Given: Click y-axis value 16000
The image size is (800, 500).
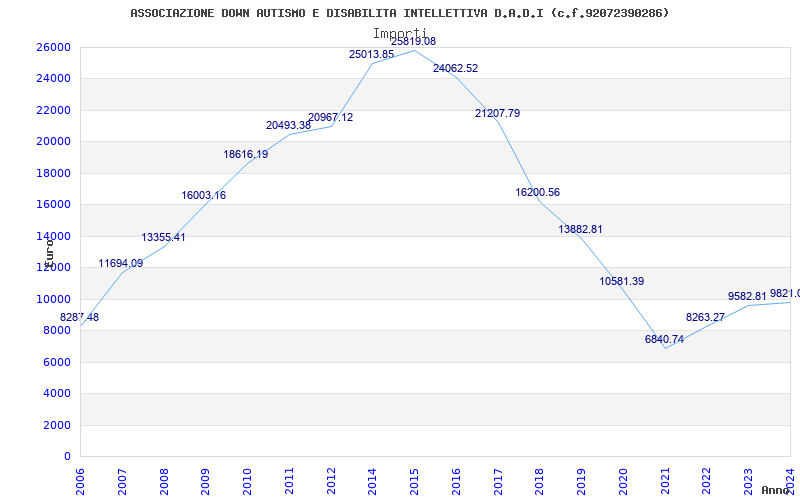Looking at the screenshot, I should 53,205.
